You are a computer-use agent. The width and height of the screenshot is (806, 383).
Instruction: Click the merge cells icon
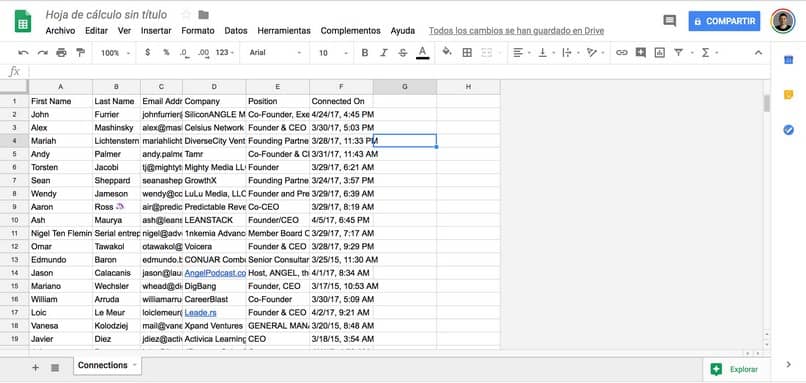pos(486,52)
